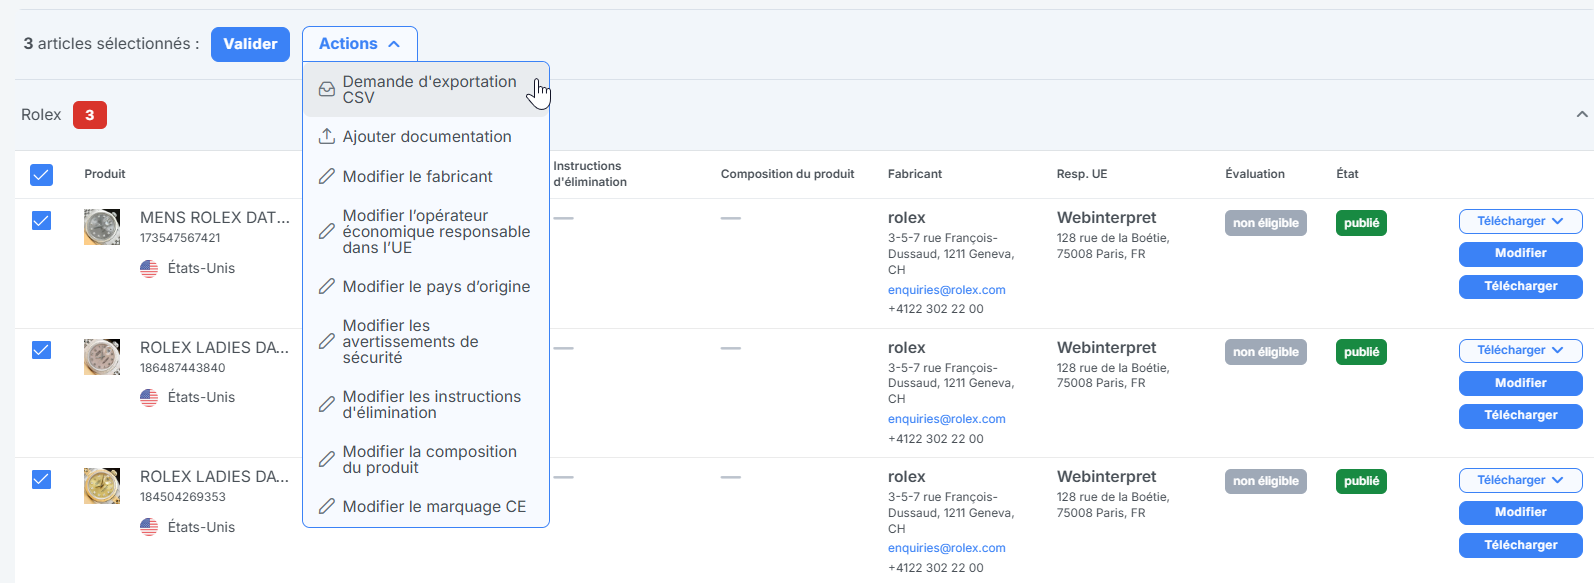1594x583 pixels.
Task: Click the Resp. UE column header
Action: click(1082, 174)
